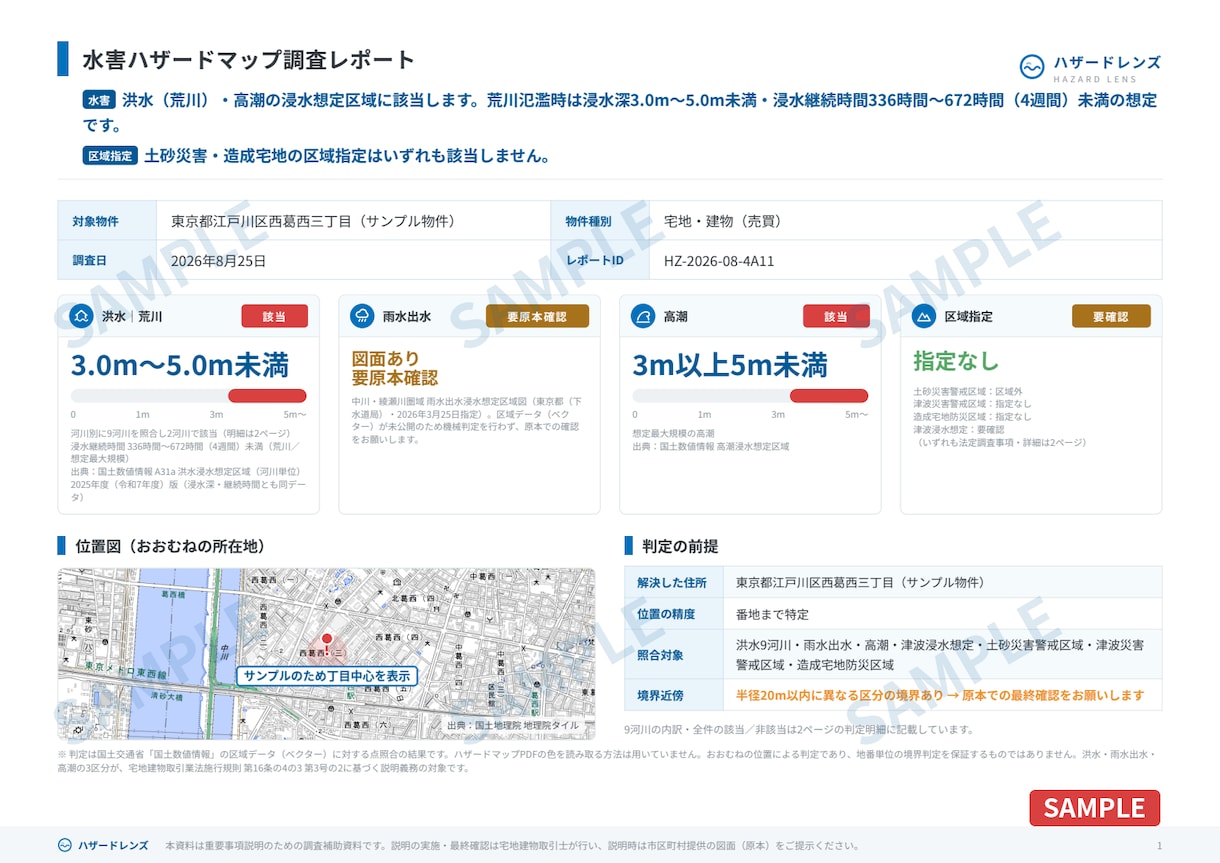1220x863 pixels.
Task: Select the address value next to 解決した住所
Action: click(861, 582)
